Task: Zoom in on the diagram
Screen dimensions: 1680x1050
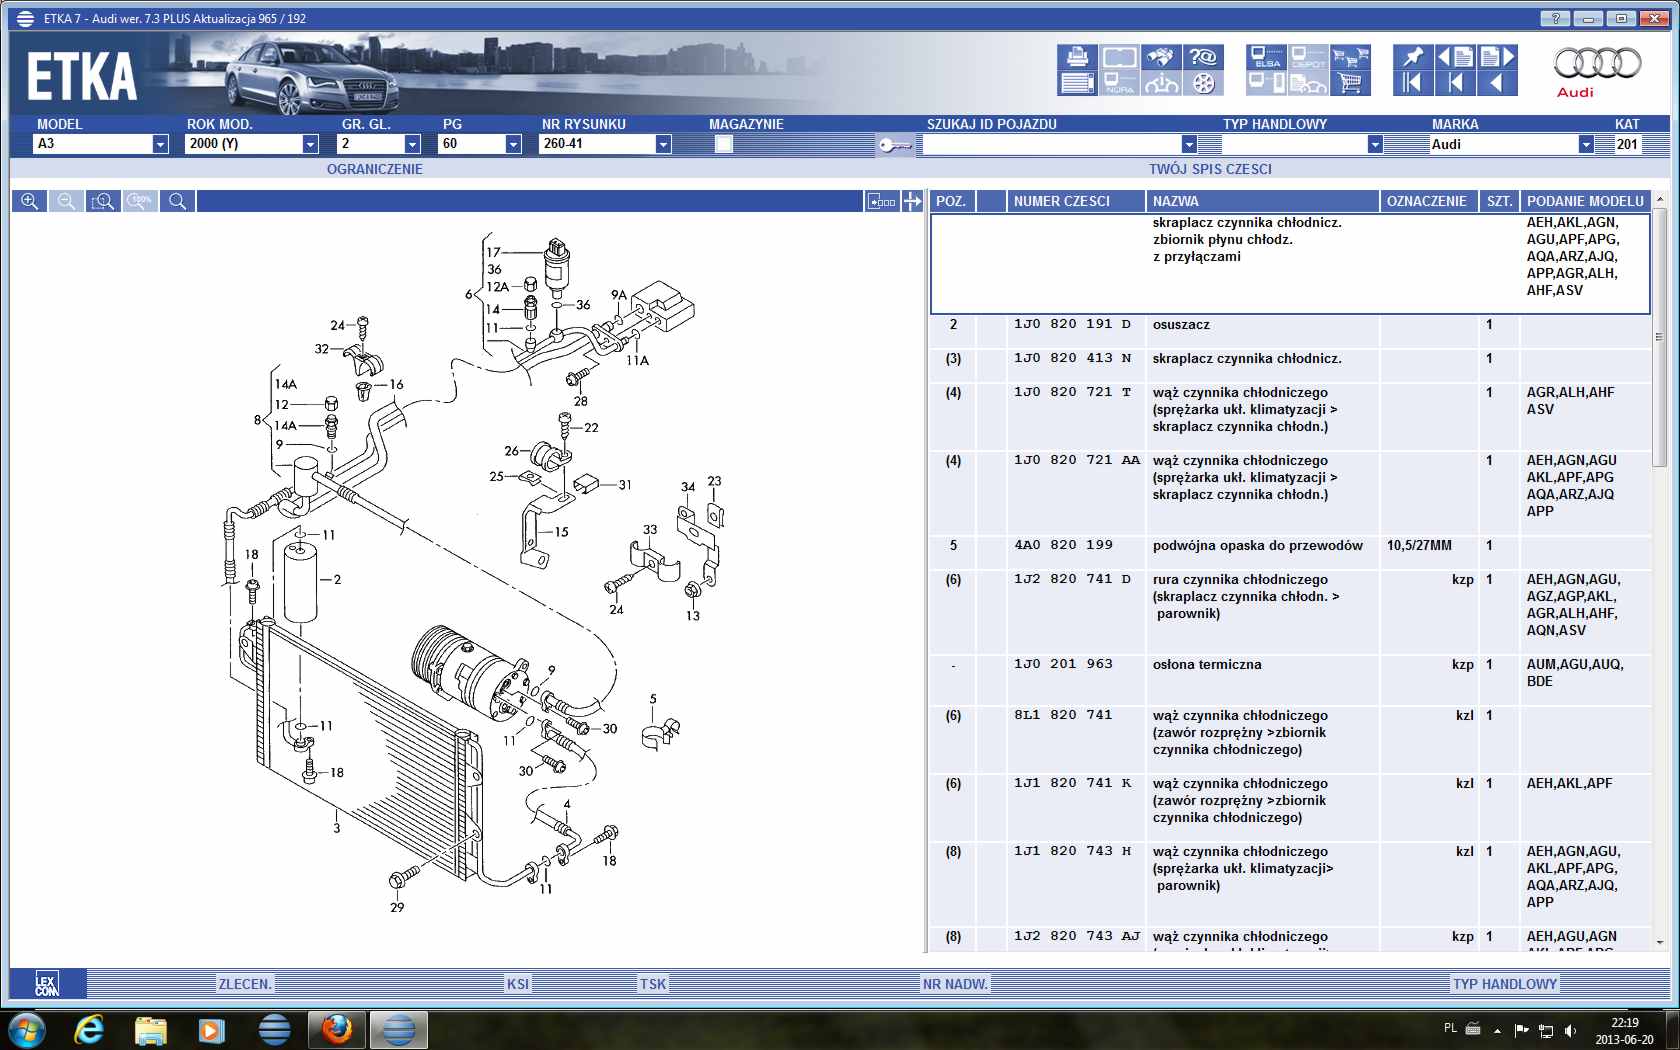Action: (29, 201)
